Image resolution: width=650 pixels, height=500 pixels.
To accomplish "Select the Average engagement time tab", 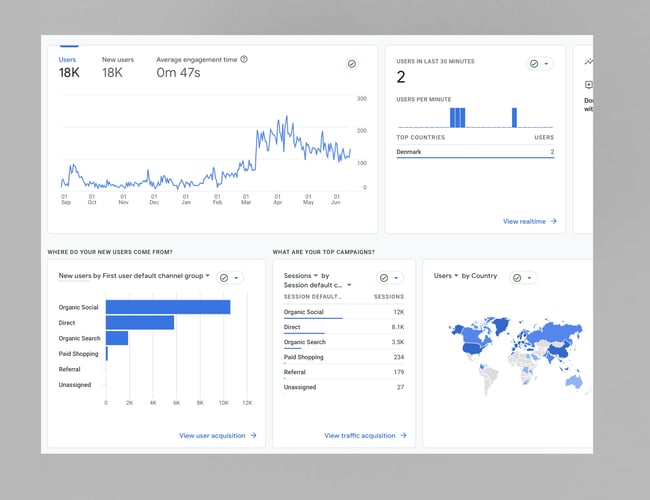I will (x=196, y=66).
